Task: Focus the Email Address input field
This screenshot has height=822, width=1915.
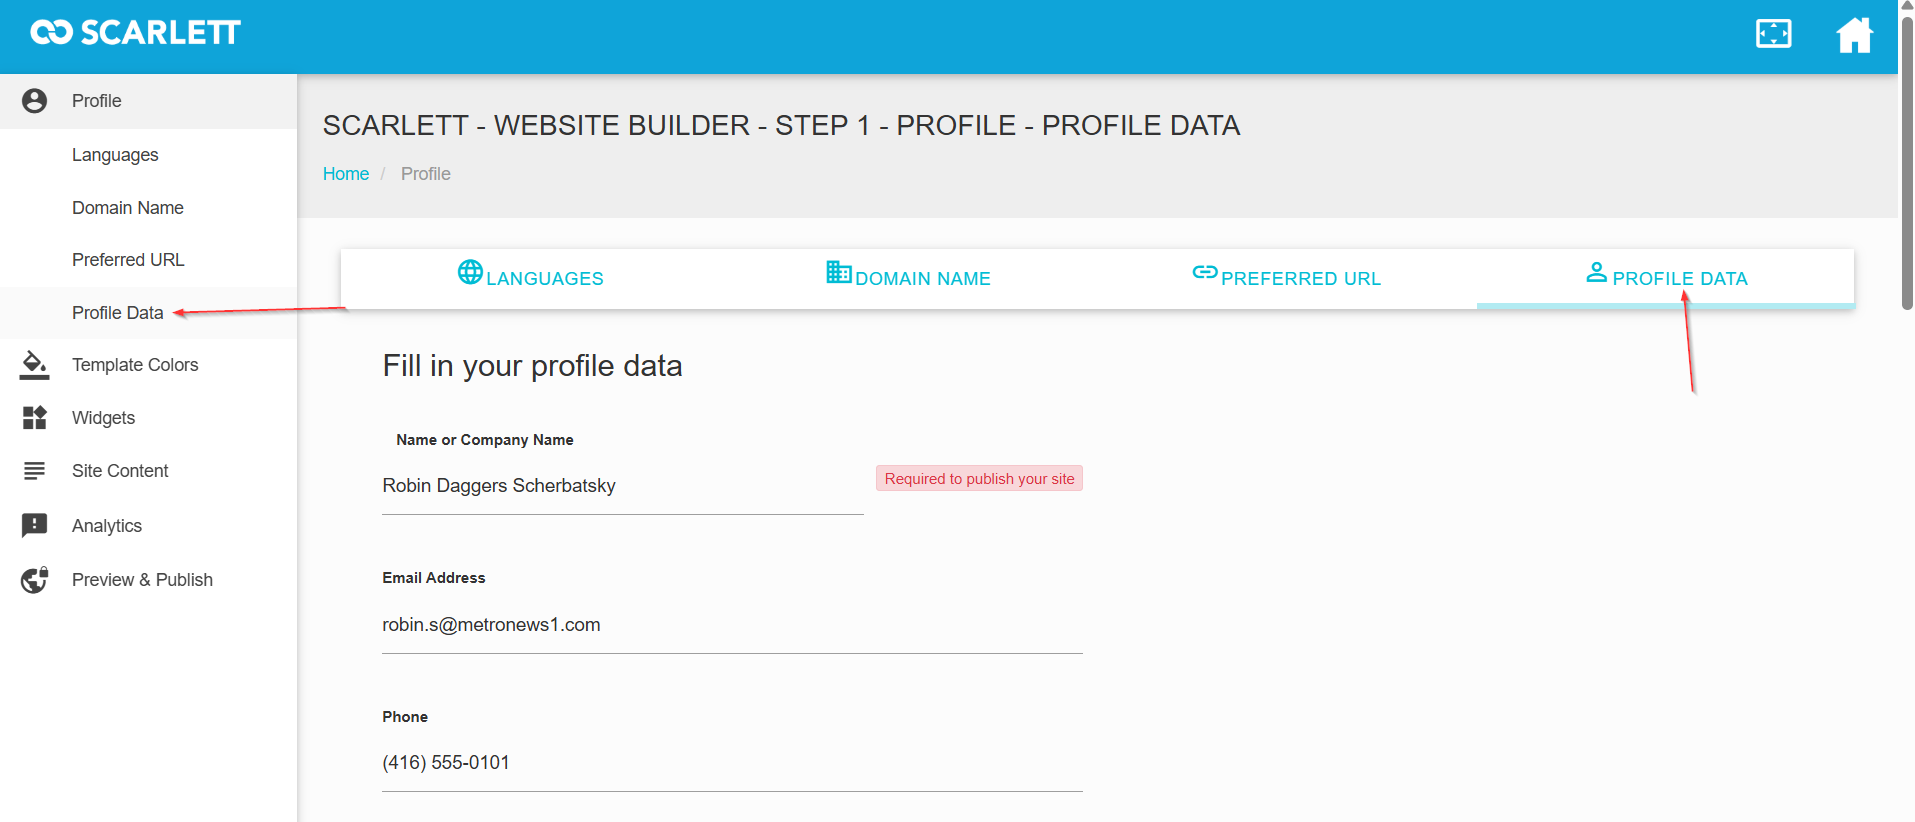Action: tap(732, 625)
